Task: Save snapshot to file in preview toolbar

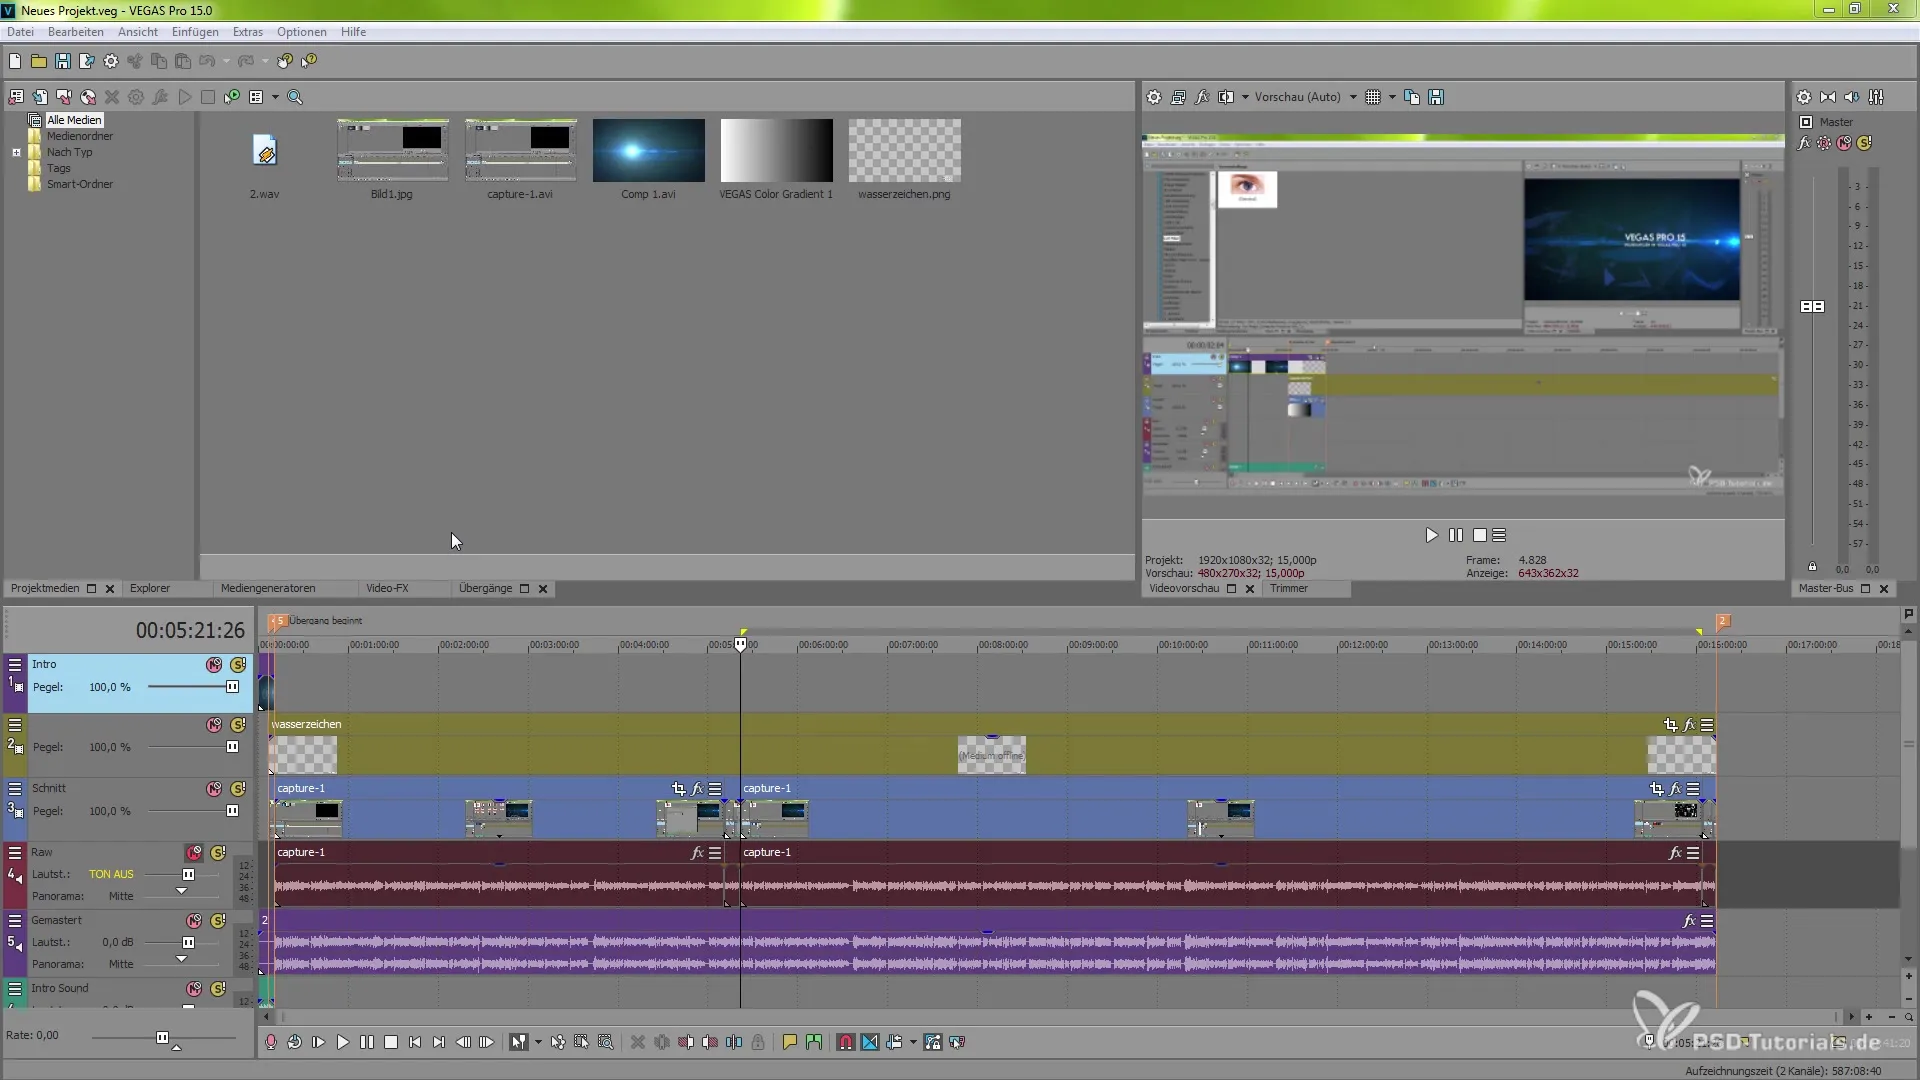Action: 1436,97
